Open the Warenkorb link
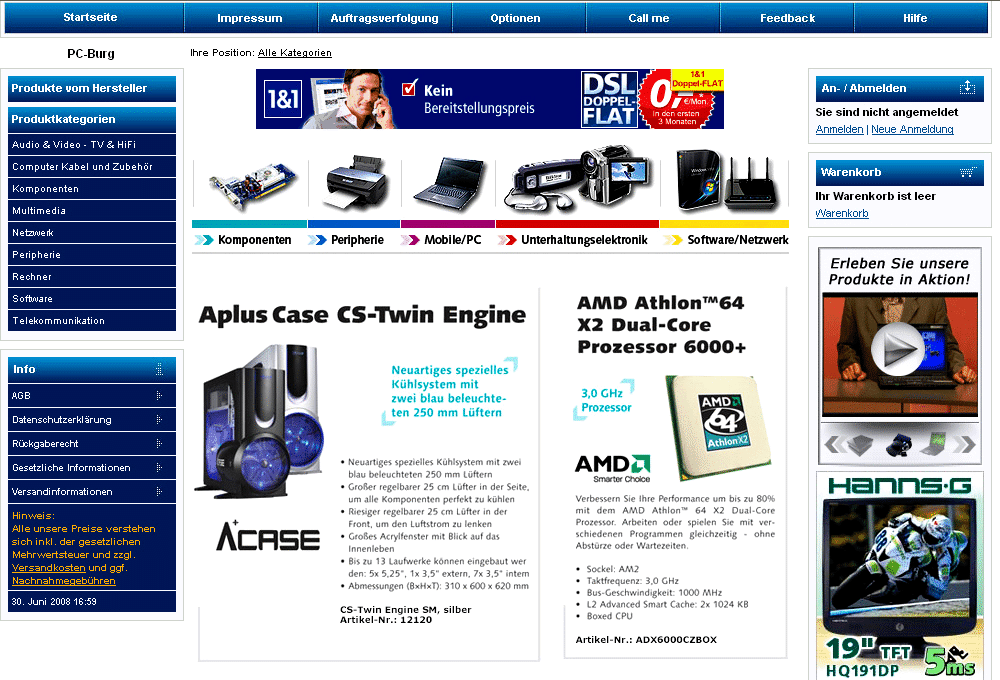Screen dimensions: 1000x680 click(x=842, y=214)
